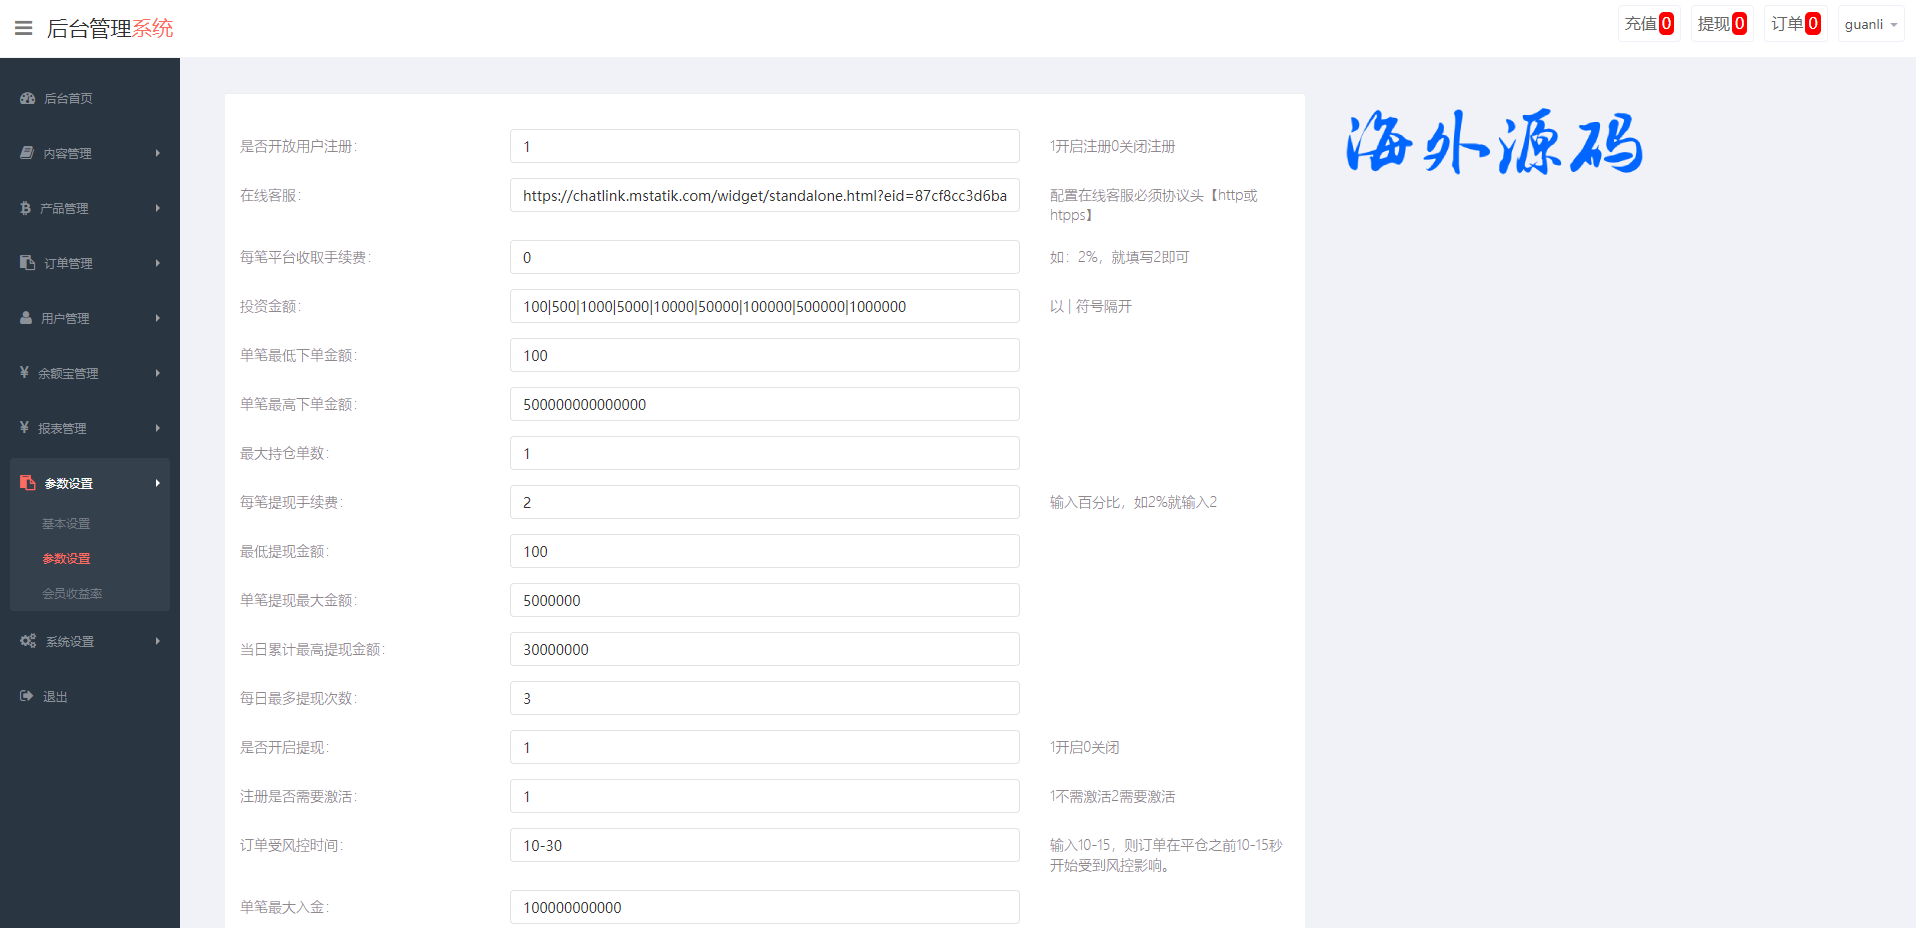Image resolution: width=1916 pixels, height=928 pixels.
Task: Click the 订单受风控时间 input field
Action: [764, 846]
